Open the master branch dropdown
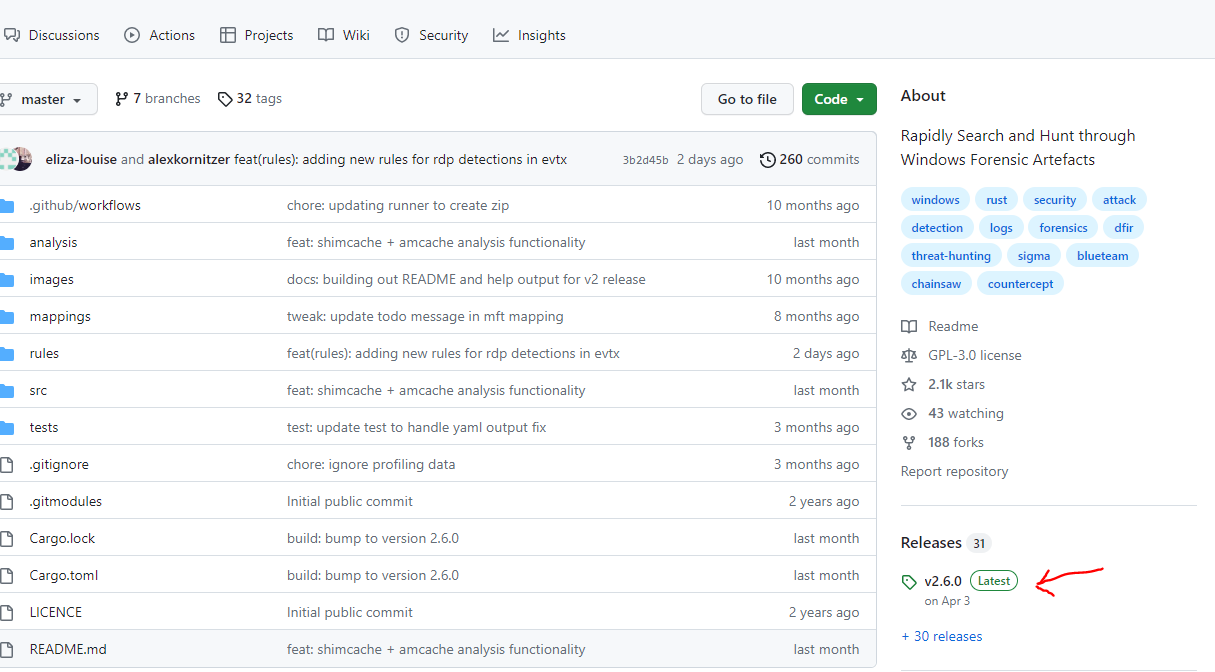The height and width of the screenshot is (672, 1215). click(46, 99)
